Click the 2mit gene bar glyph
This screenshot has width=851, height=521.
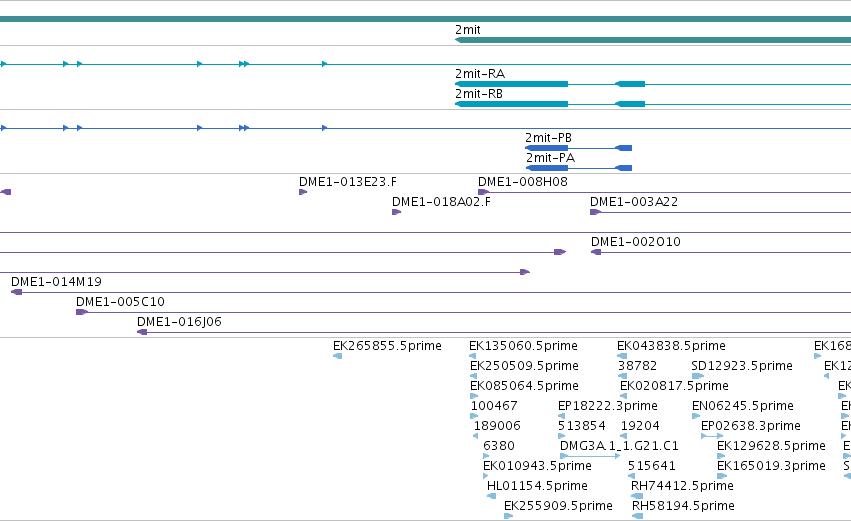coord(653,40)
